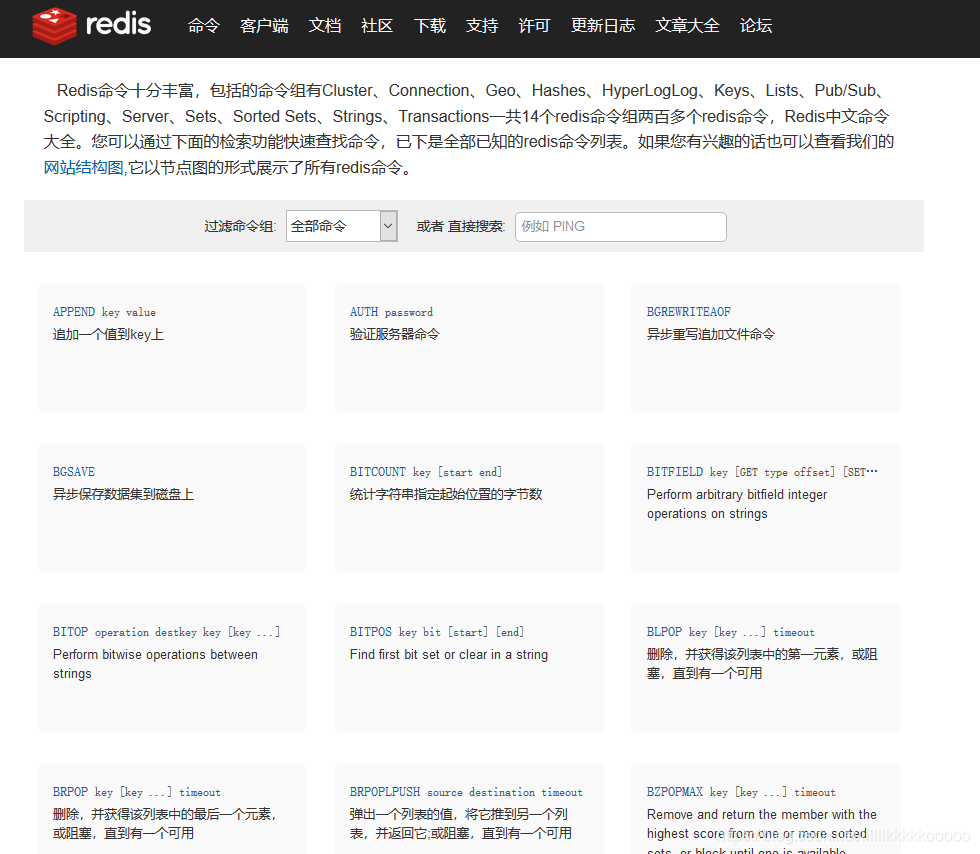
Task: Open the 命令 menu item
Action: pos(204,26)
